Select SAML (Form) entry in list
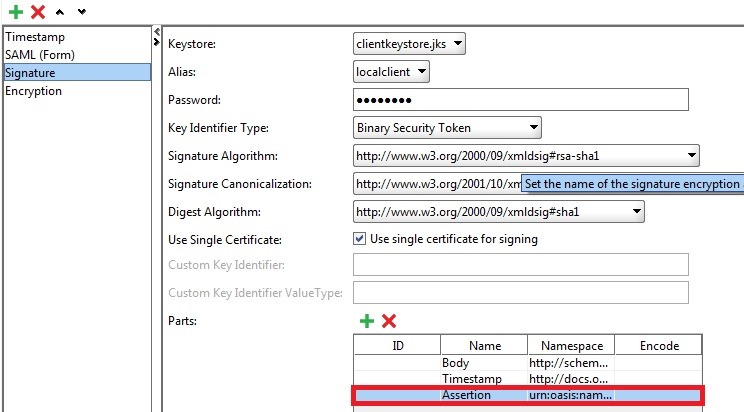Image resolution: width=744 pixels, height=412 pixels. [x=40, y=54]
